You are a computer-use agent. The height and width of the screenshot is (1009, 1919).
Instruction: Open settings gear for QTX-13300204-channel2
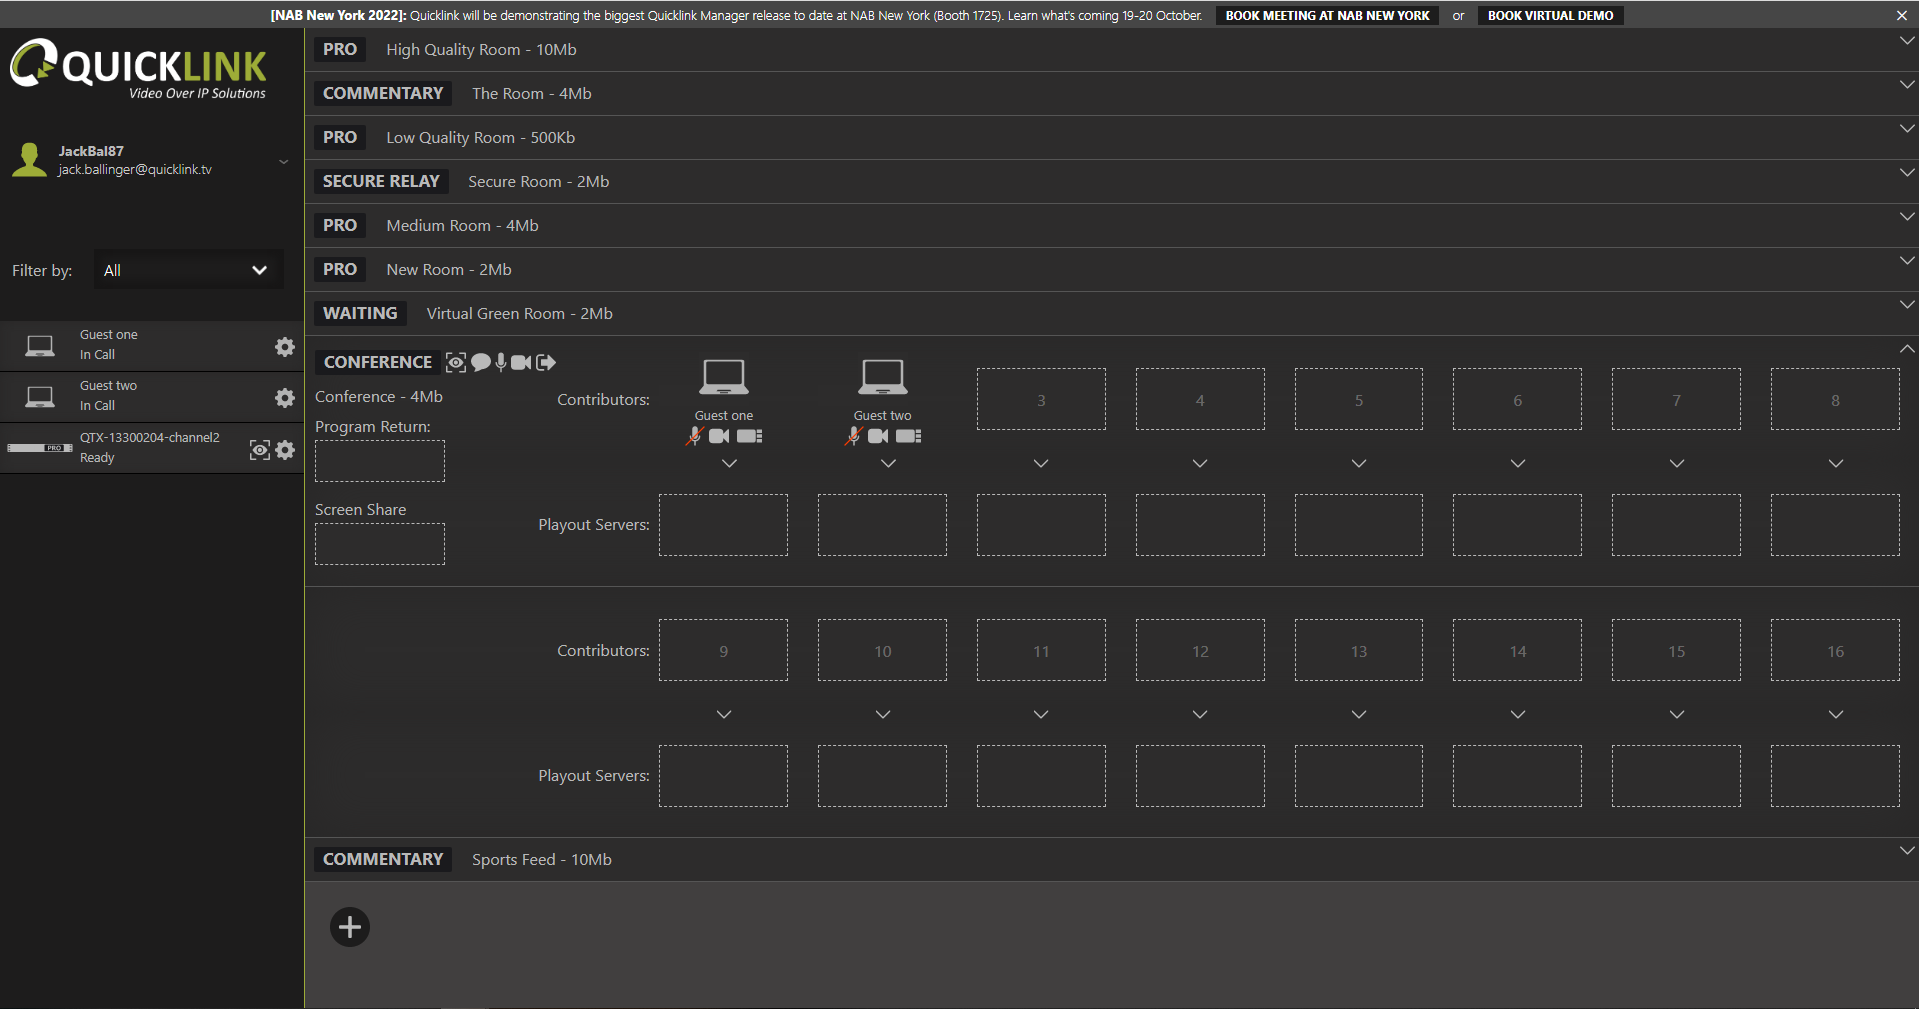(285, 450)
